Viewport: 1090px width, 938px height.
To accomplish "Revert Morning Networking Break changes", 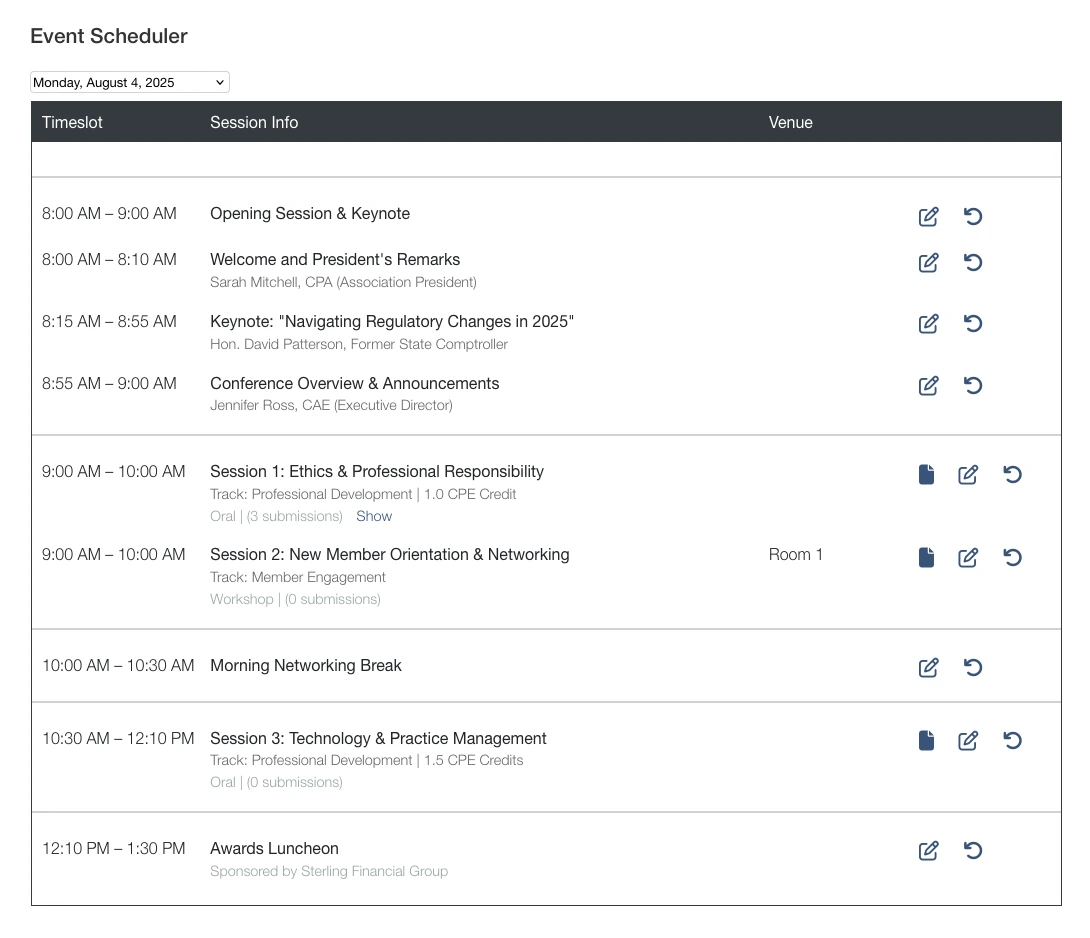I will click(x=973, y=667).
